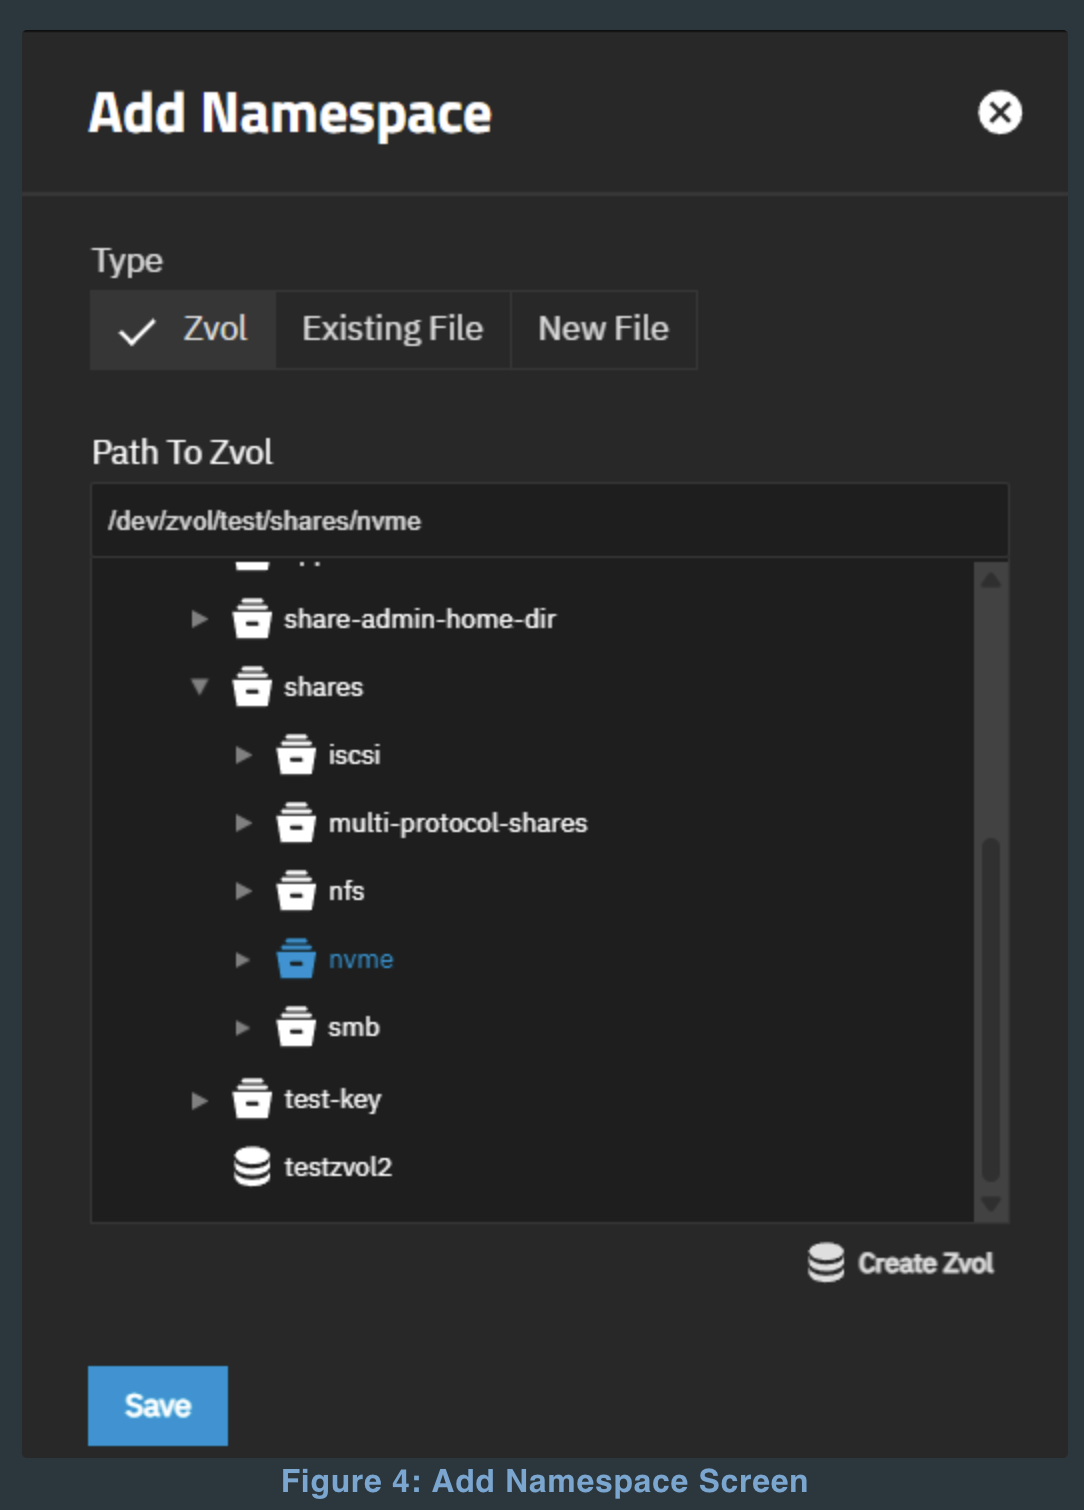Screen dimensions: 1084x1510
Task: Click the blue nvme dataset icon
Action: coord(296,959)
